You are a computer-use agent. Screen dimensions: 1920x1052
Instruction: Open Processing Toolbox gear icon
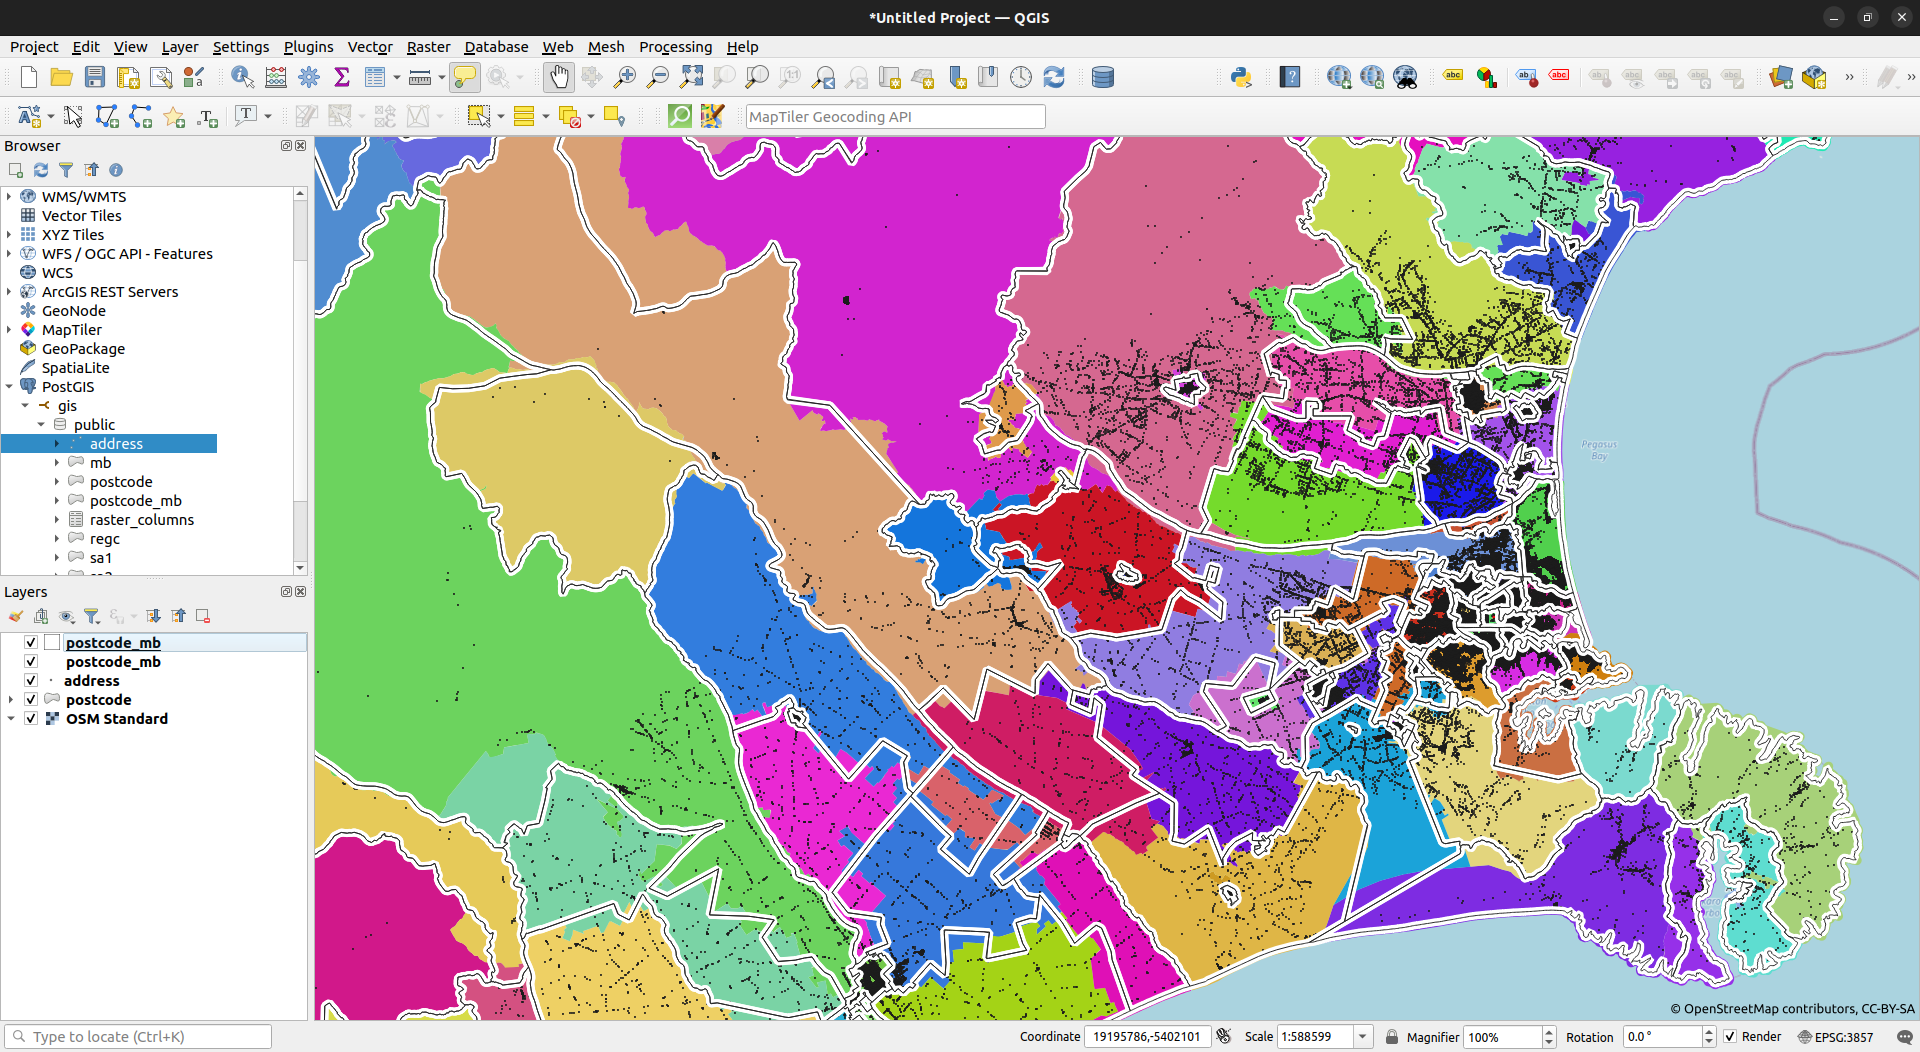[x=309, y=77]
